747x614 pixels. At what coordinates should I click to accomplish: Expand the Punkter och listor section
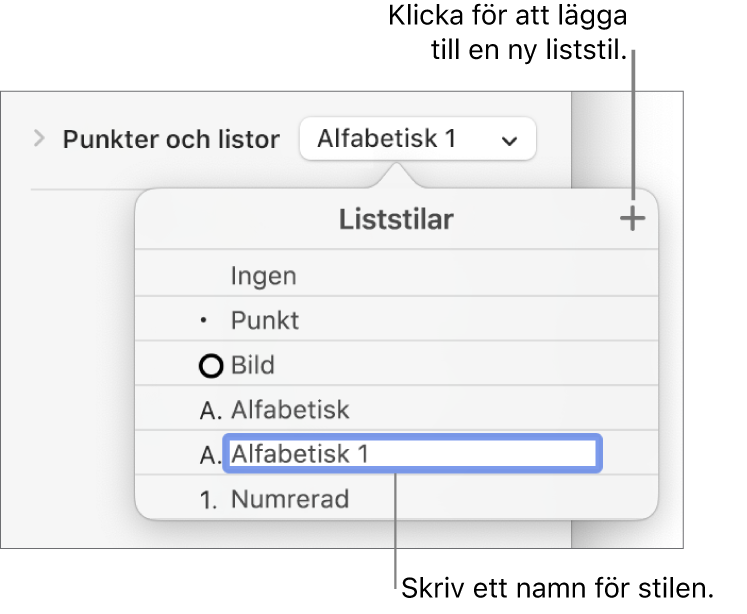click(40, 139)
